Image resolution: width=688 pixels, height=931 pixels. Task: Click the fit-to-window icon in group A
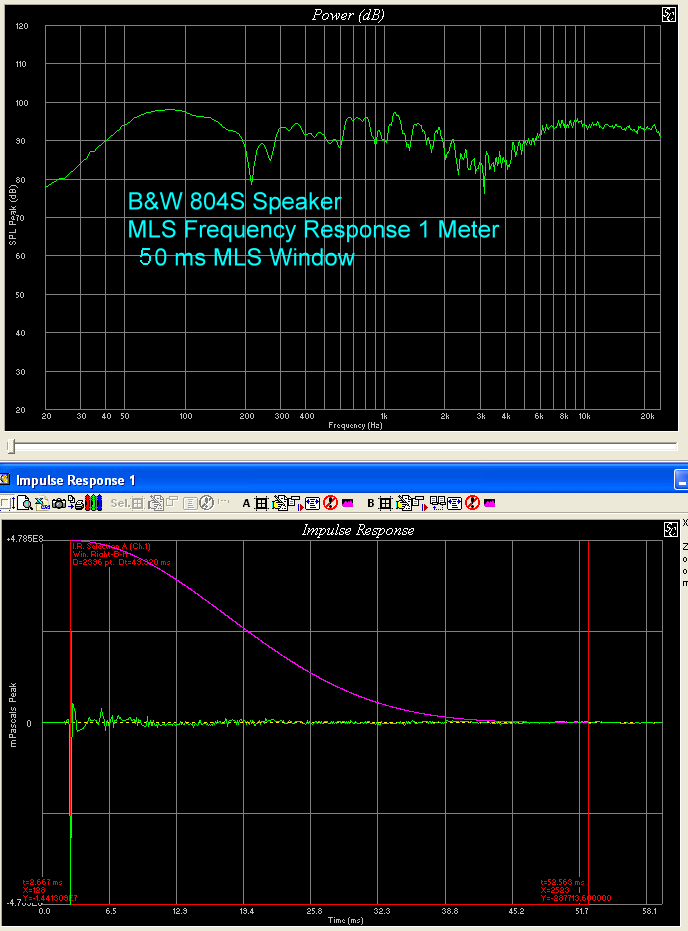point(312,504)
